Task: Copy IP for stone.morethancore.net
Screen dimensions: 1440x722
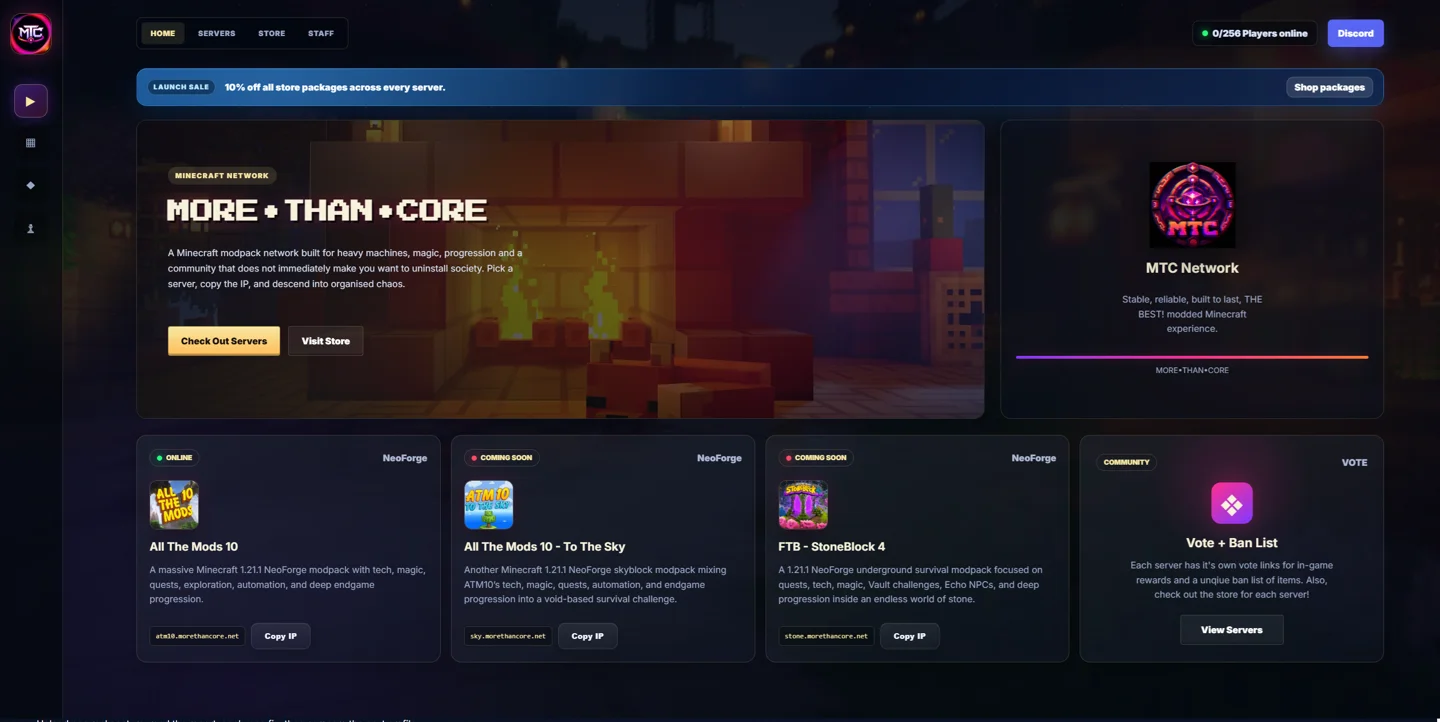Action: (910, 636)
